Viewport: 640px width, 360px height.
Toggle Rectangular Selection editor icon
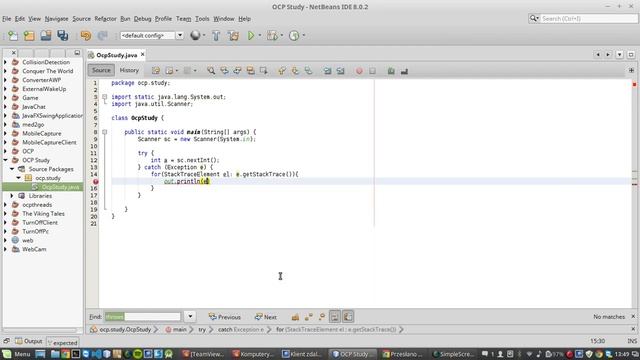[x=264, y=71]
